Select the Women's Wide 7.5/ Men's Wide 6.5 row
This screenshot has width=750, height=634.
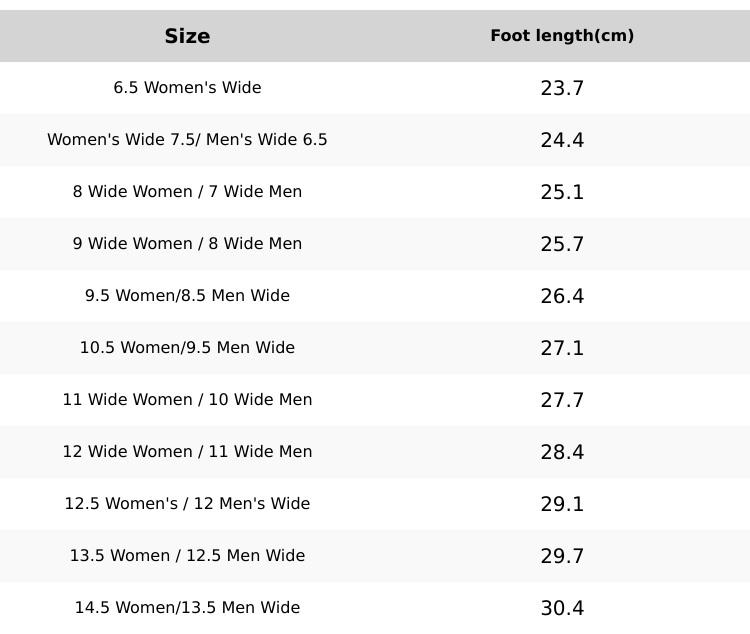[187, 140]
